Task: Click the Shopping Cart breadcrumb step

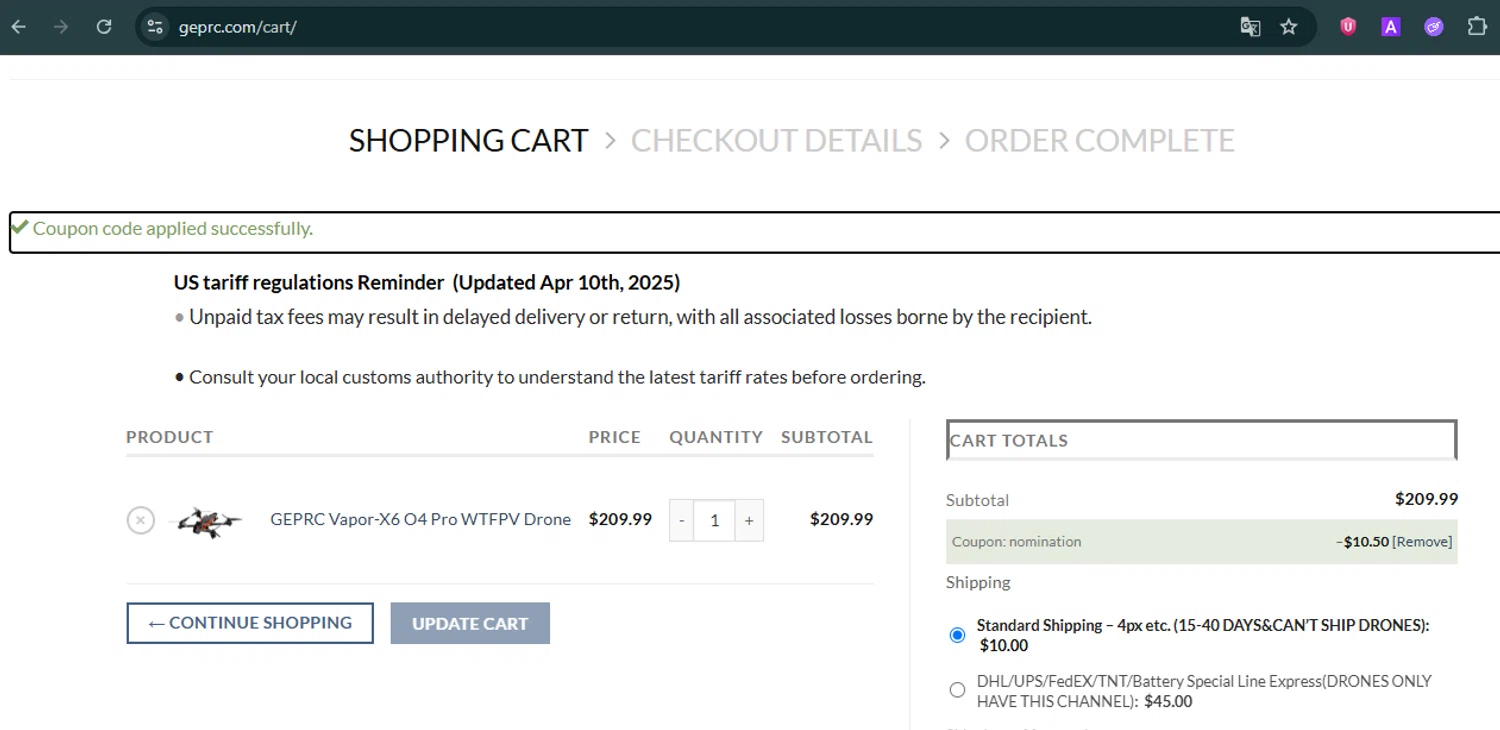Action: pyautogui.click(x=468, y=141)
